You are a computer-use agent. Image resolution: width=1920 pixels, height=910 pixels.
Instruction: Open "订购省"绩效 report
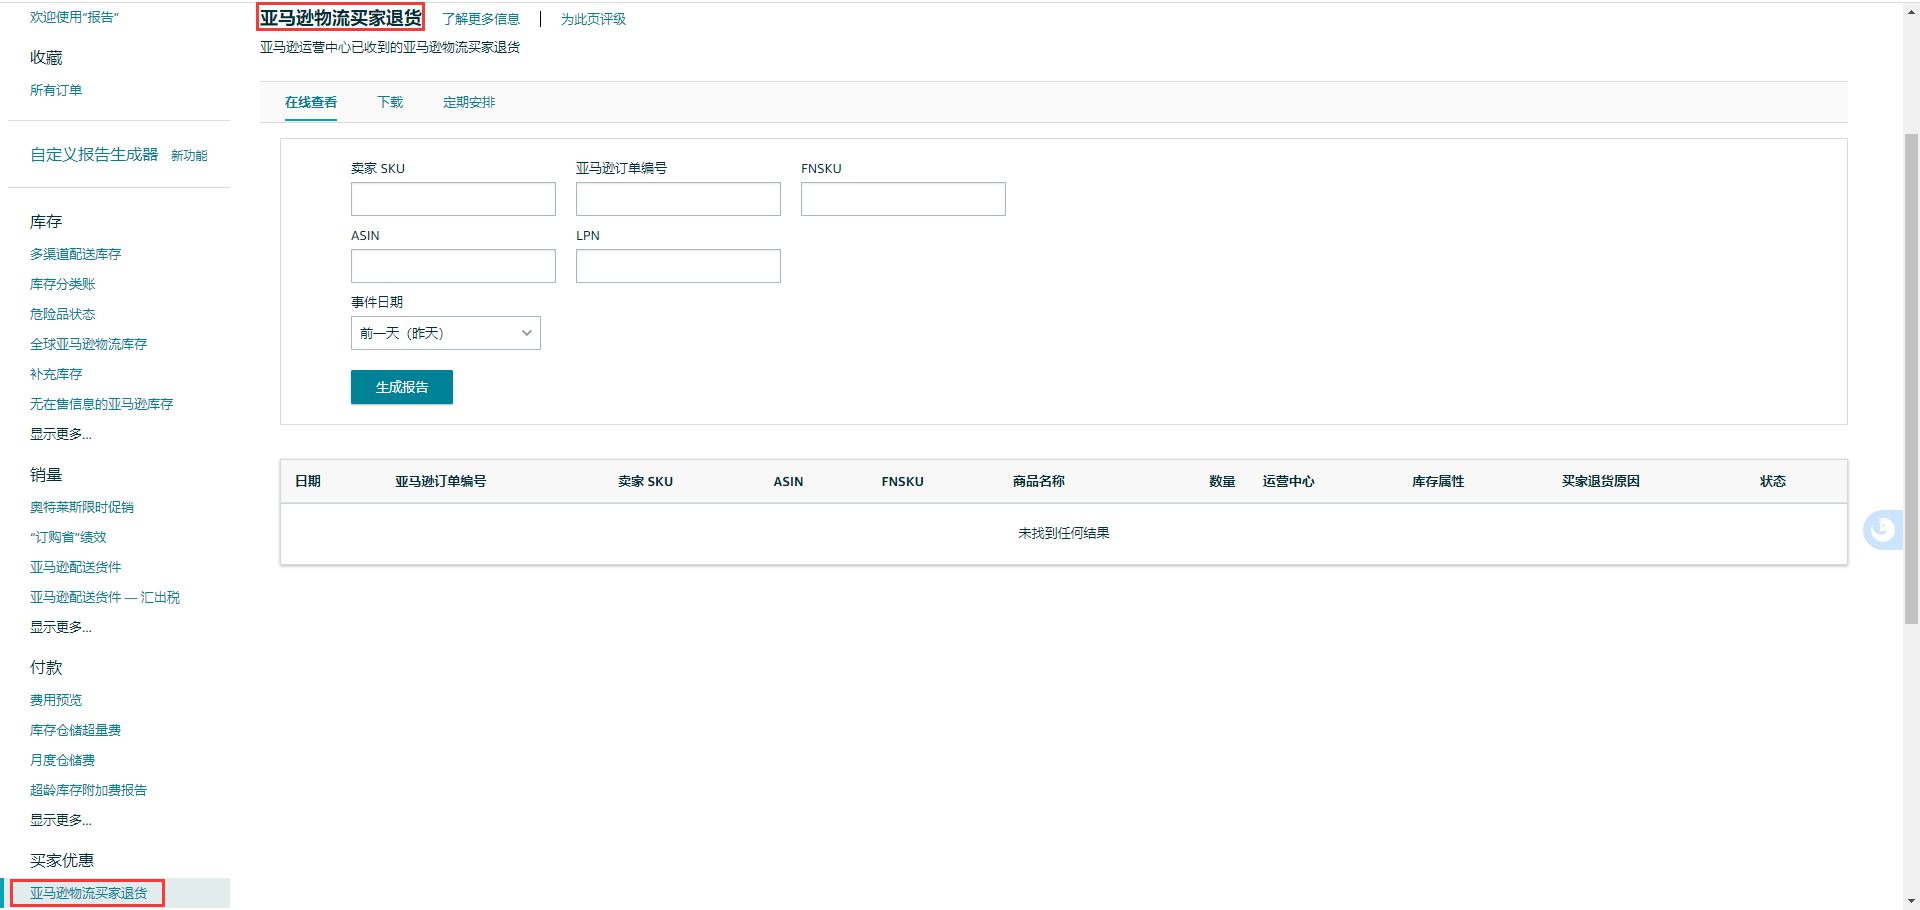coord(68,537)
